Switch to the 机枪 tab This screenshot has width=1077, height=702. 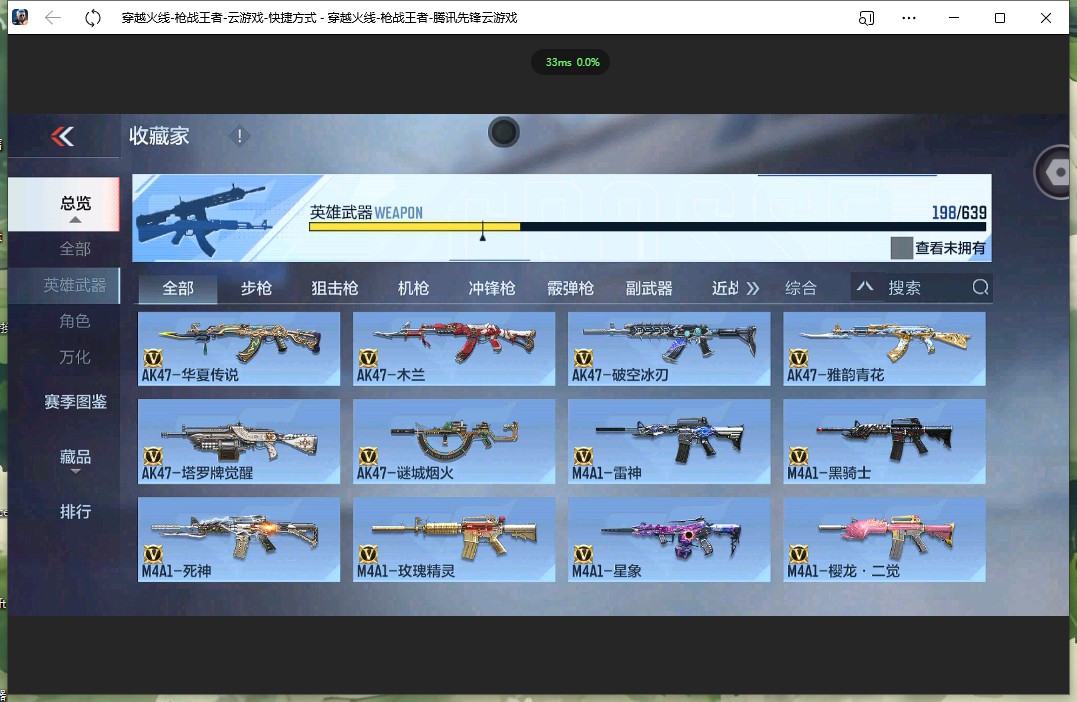tap(413, 288)
